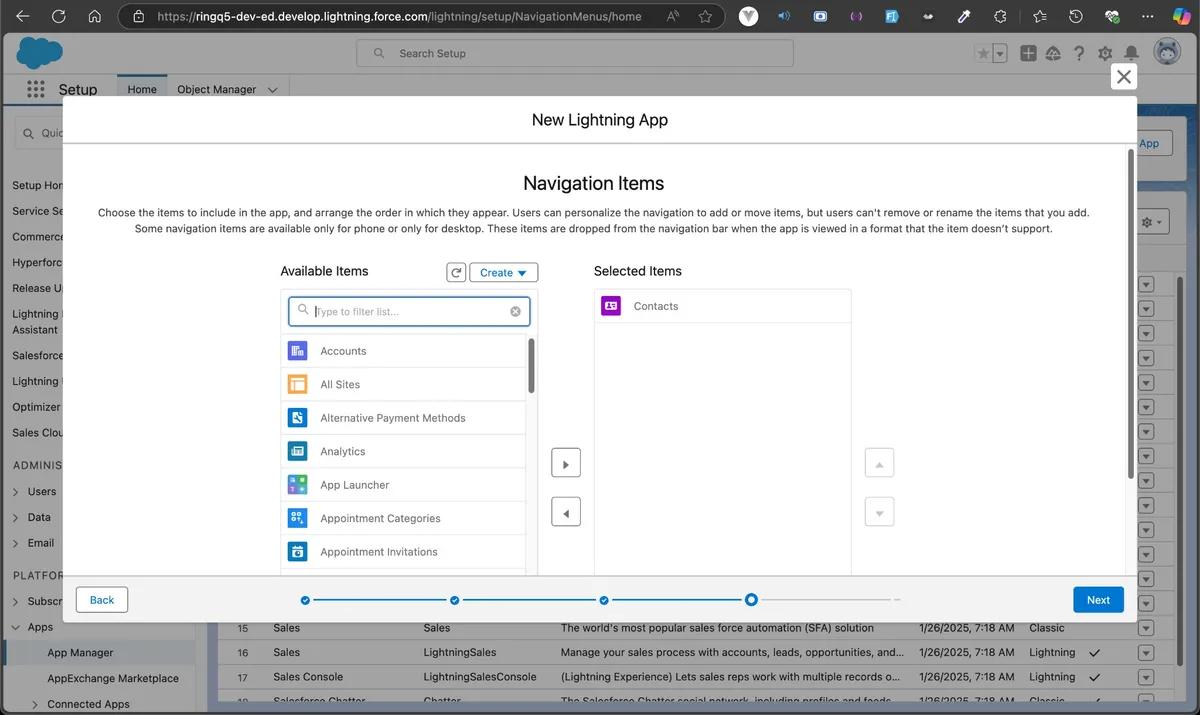Click the Back button

tap(102, 600)
